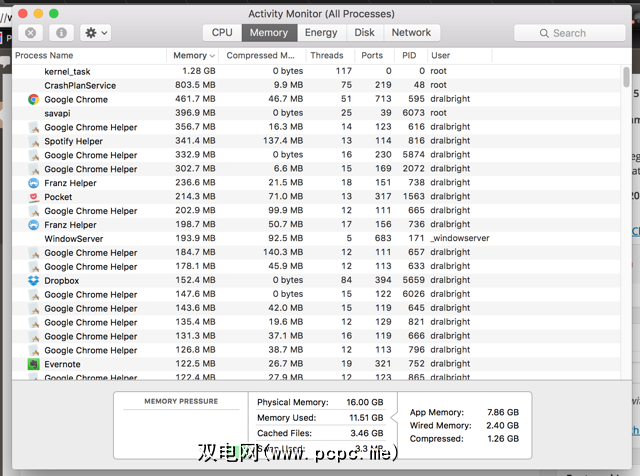Image resolution: width=640 pixels, height=476 pixels.
Task: Click Chrome Helper icon in PID 645 row
Action: (x=33, y=309)
